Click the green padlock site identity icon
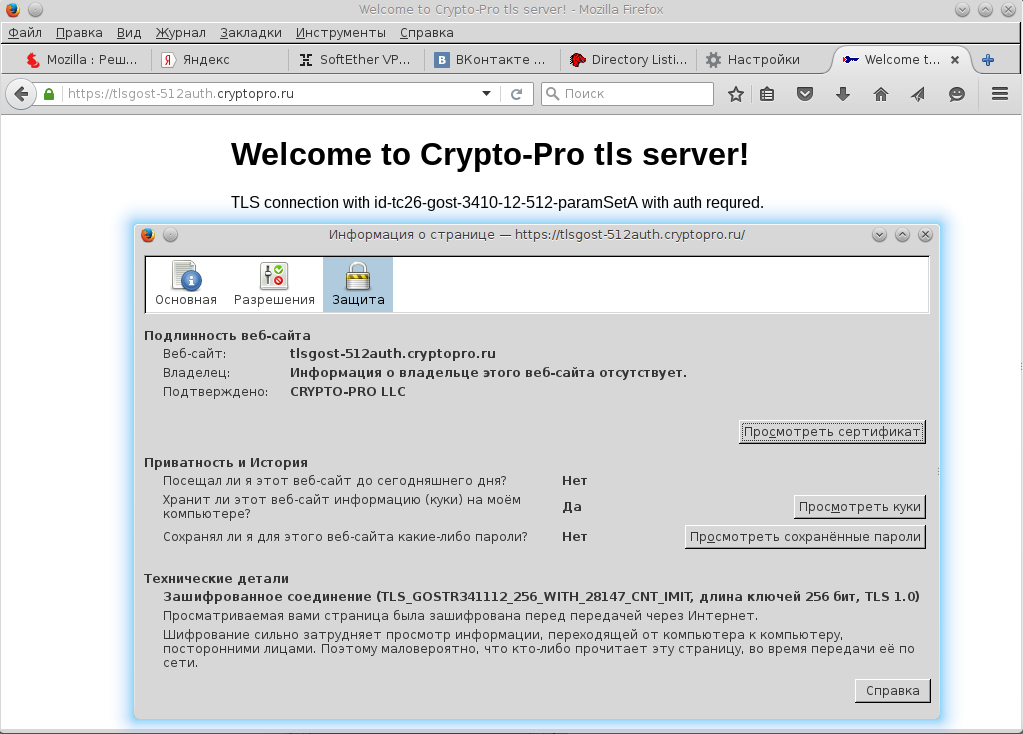 pyautogui.click(x=49, y=94)
